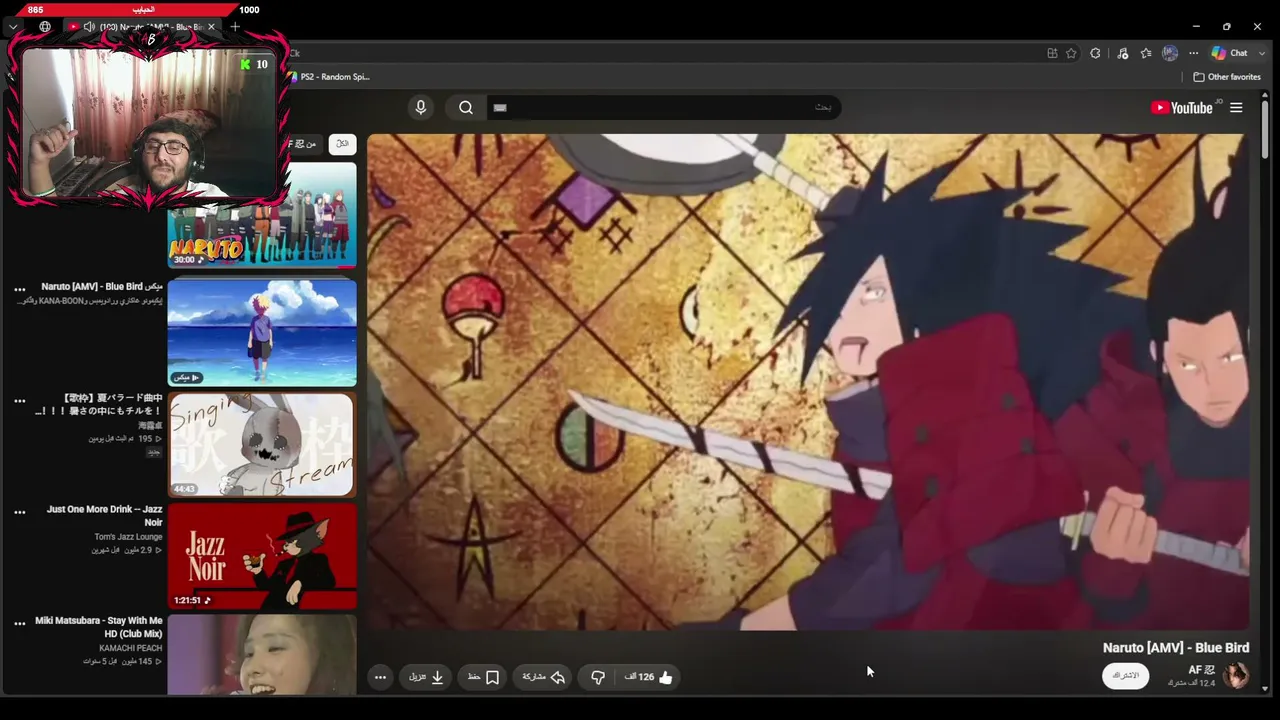Click the YouTube voice search microphone
The image size is (1280, 720).
[421, 107]
